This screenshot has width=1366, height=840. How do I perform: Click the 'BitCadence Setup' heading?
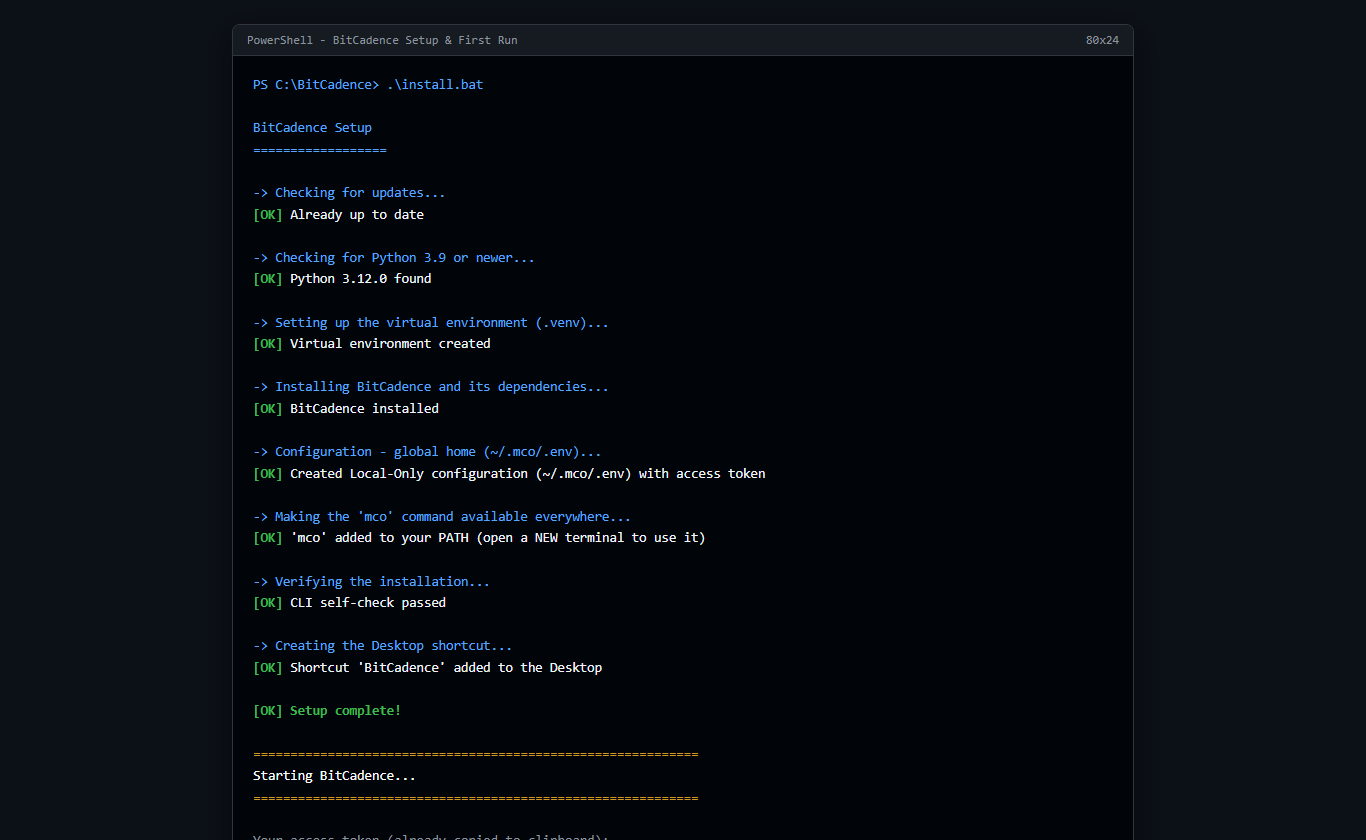312,128
